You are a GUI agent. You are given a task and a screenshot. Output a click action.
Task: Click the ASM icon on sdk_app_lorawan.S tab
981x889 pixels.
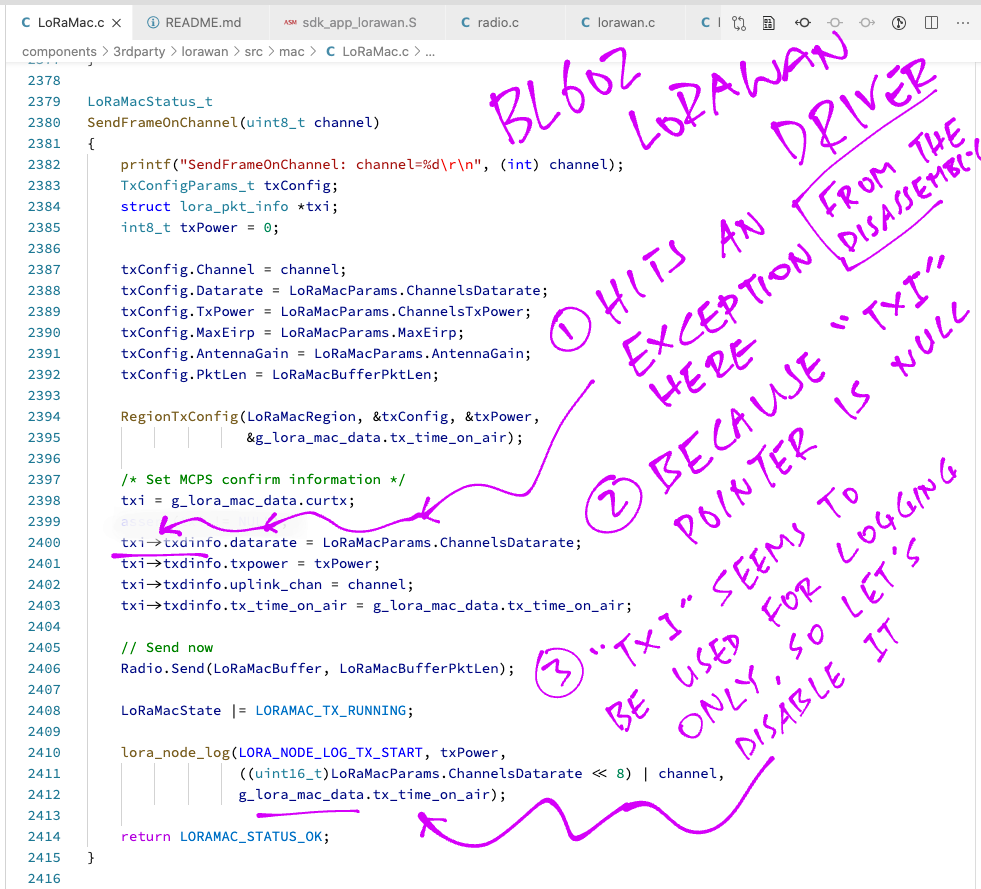click(x=290, y=22)
